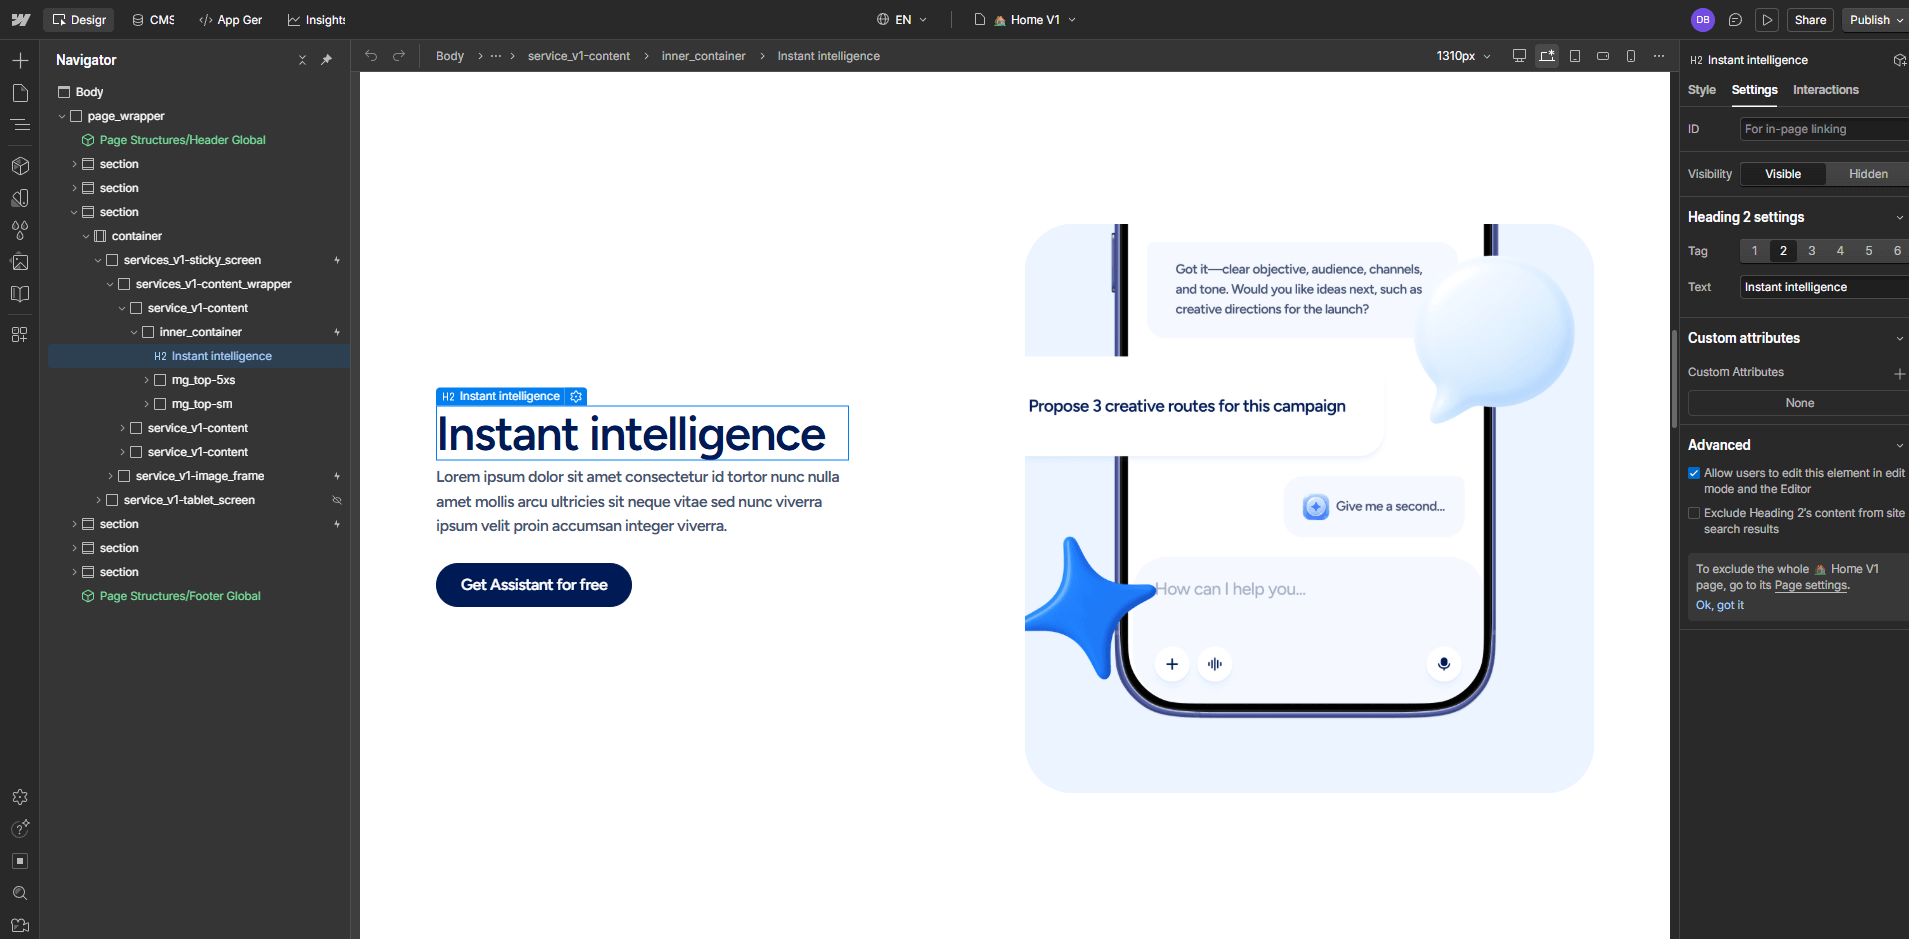Switch to mobile landscape breakpoint icon
Viewport: 1909px width, 939px height.
1603,56
